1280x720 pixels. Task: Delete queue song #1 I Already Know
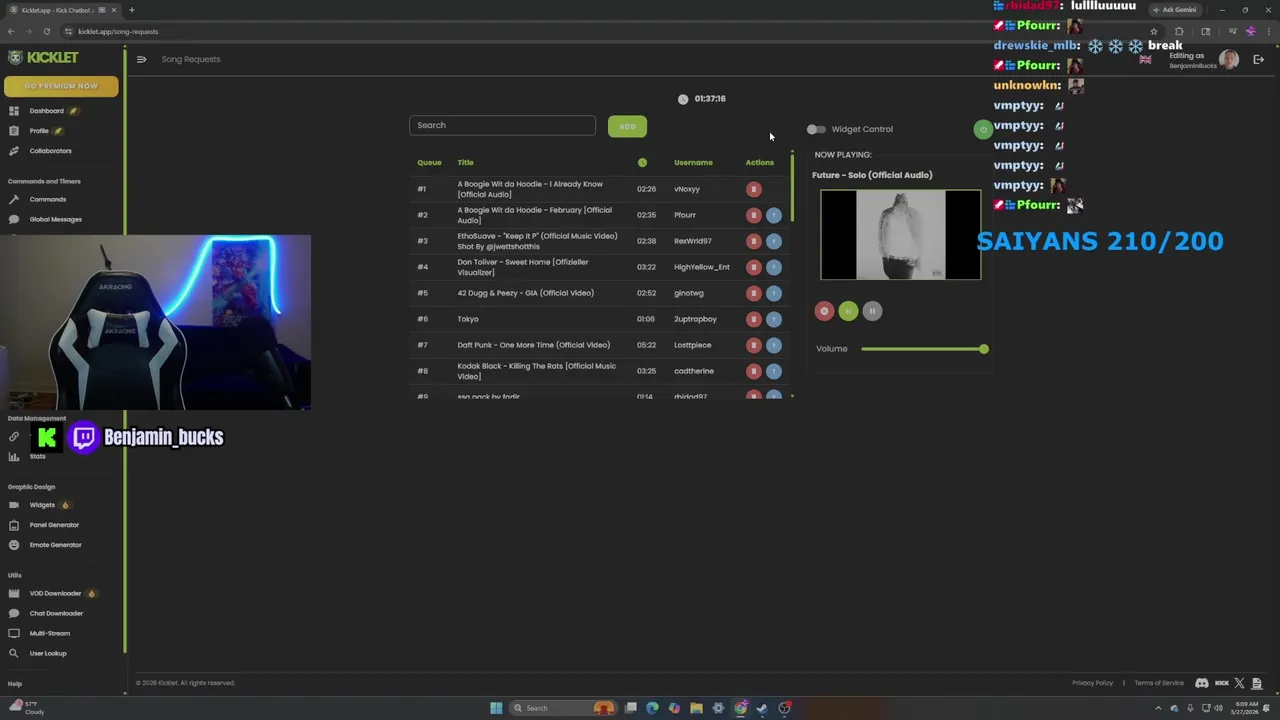pos(754,189)
